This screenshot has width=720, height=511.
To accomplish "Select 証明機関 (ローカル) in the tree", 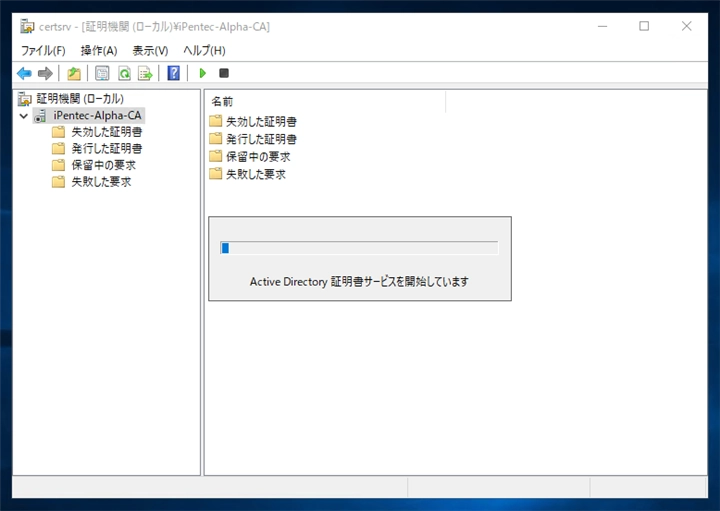I will pos(80,99).
